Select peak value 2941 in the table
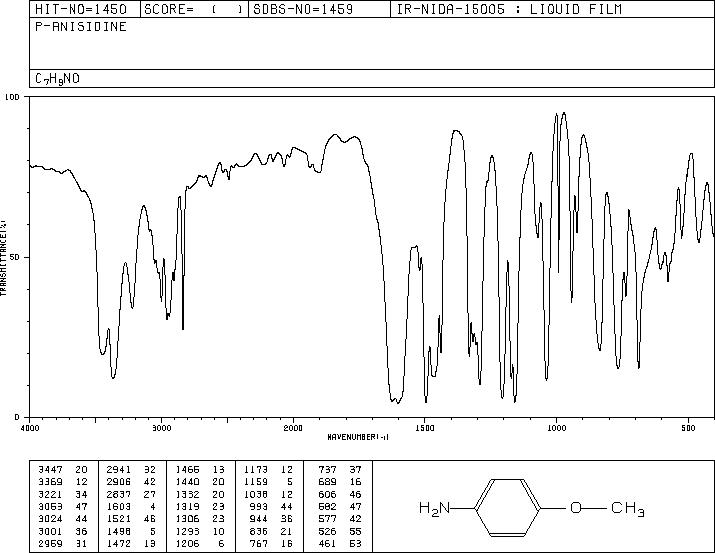The width and height of the screenshot is (715, 553). [119, 469]
